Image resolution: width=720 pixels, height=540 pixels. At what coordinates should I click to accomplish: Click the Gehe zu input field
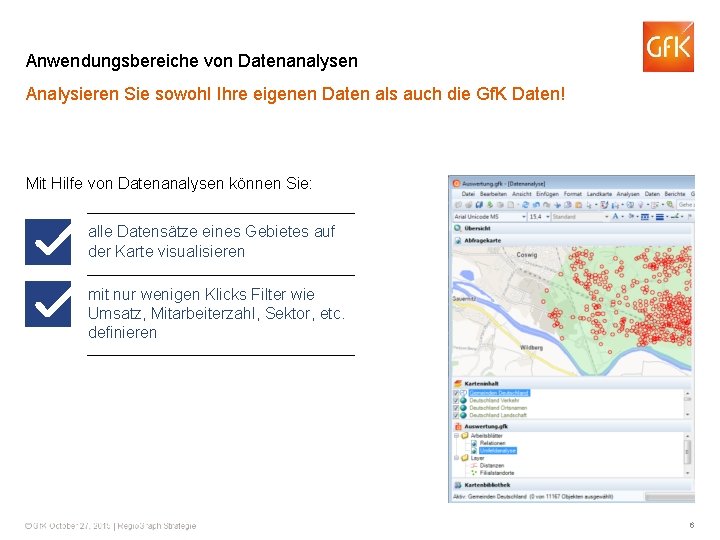686,205
